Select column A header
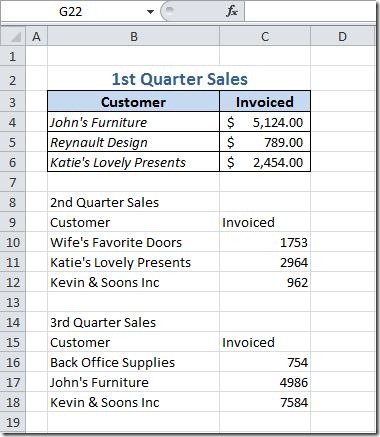 [x=36, y=37]
